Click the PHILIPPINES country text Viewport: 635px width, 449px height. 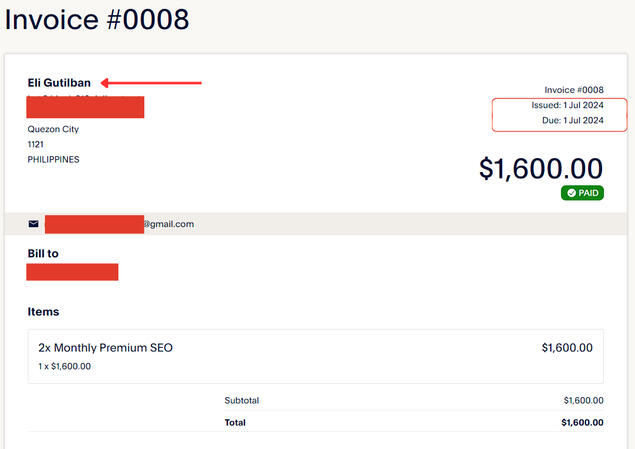pos(53,159)
